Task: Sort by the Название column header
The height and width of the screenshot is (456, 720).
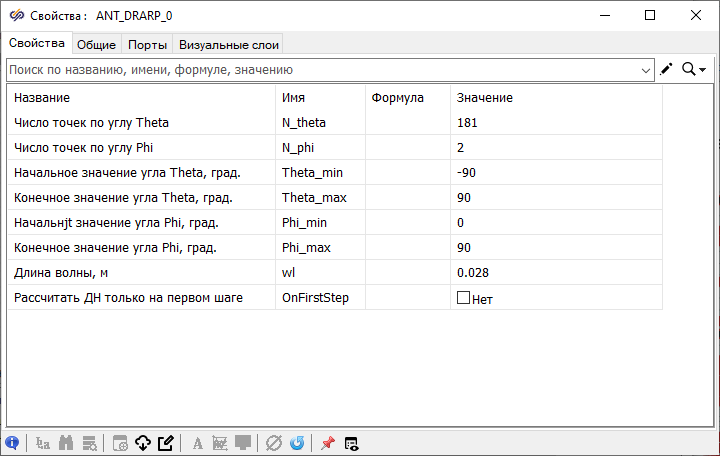Action: 140,98
